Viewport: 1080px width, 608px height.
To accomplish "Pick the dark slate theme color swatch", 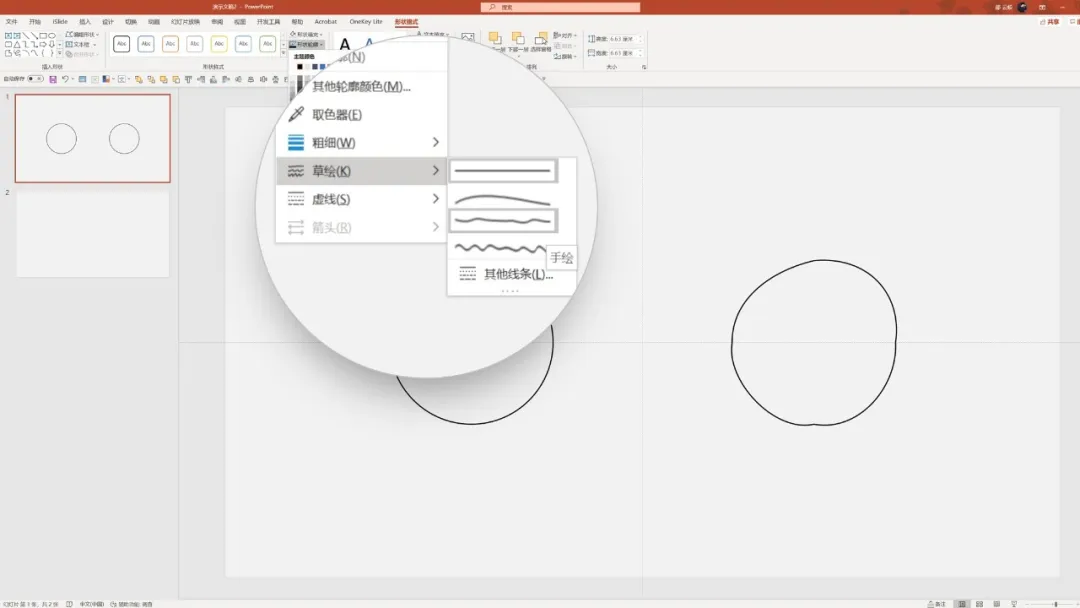I will click(315, 67).
